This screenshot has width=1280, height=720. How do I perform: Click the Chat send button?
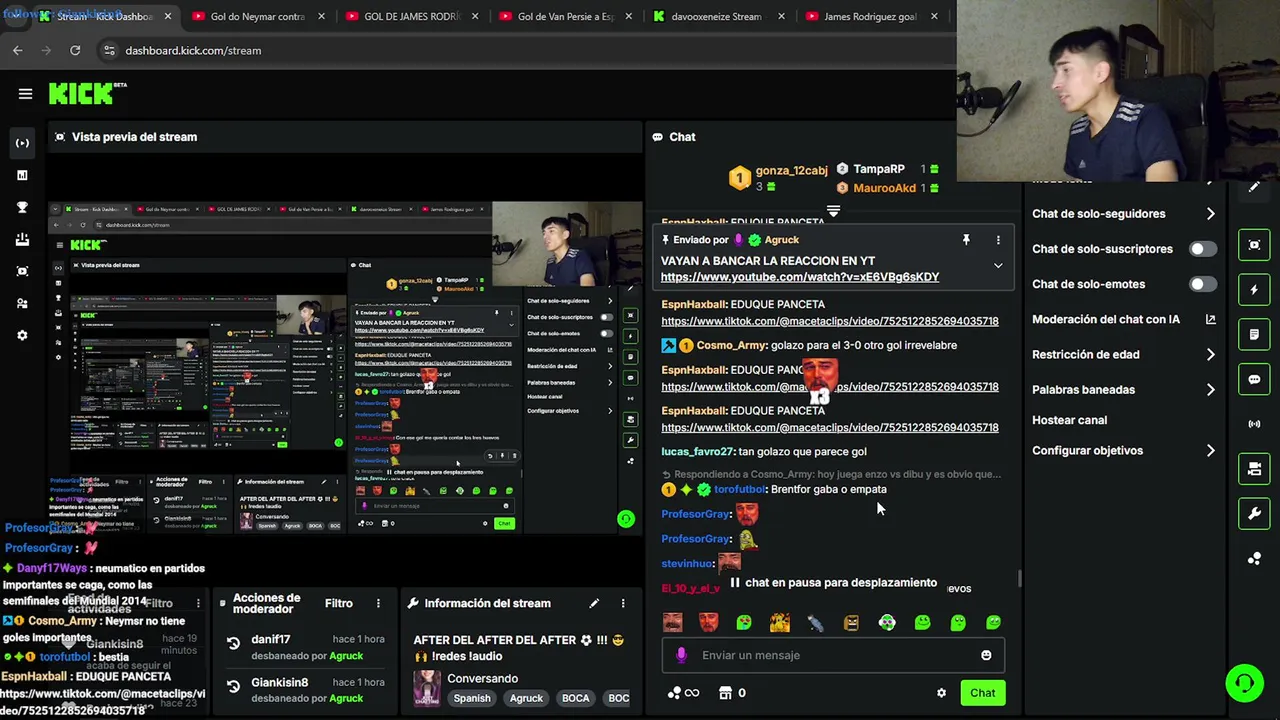pos(982,693)
